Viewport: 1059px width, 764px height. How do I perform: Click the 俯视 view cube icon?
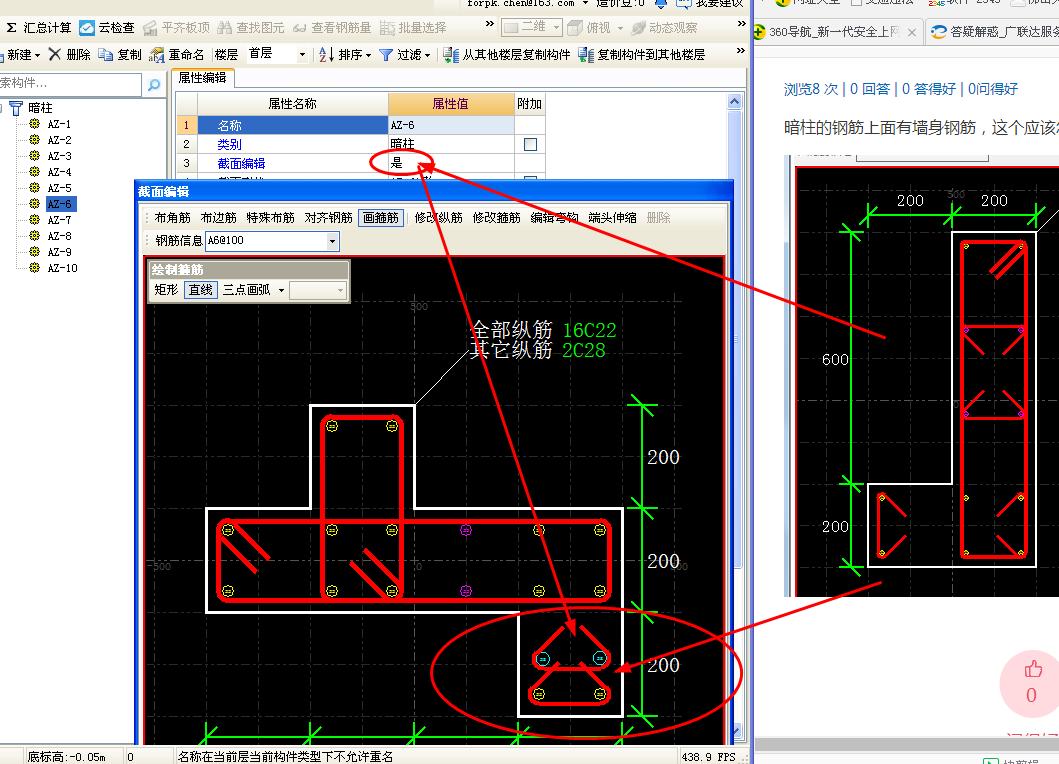575,28
